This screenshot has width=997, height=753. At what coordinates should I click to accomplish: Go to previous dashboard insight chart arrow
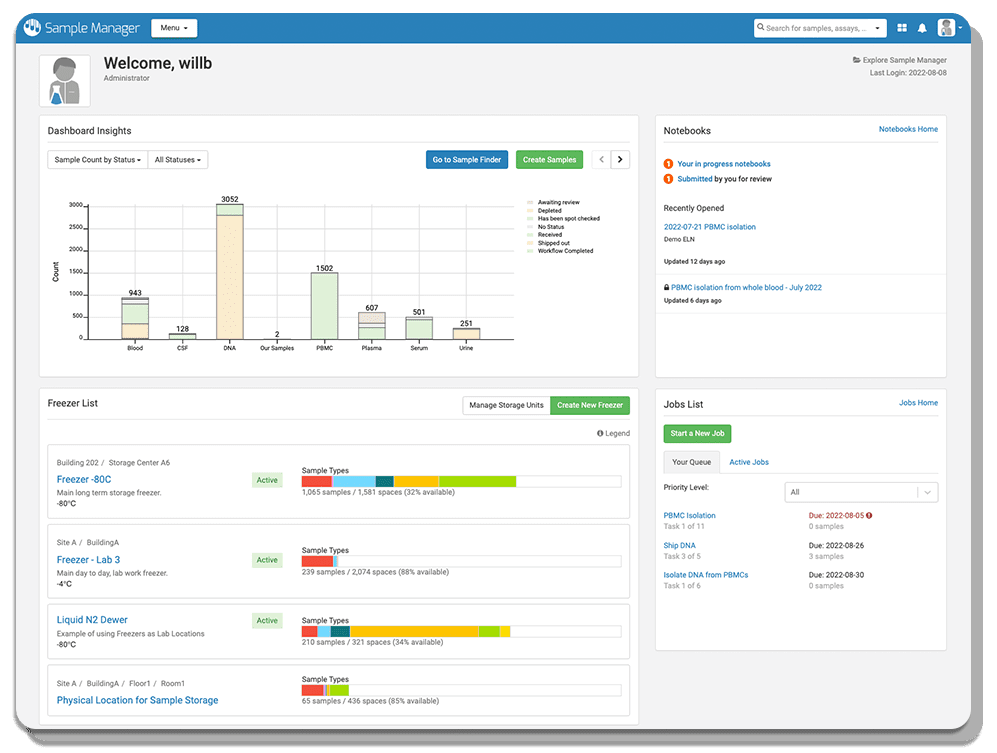click(600, 159)
